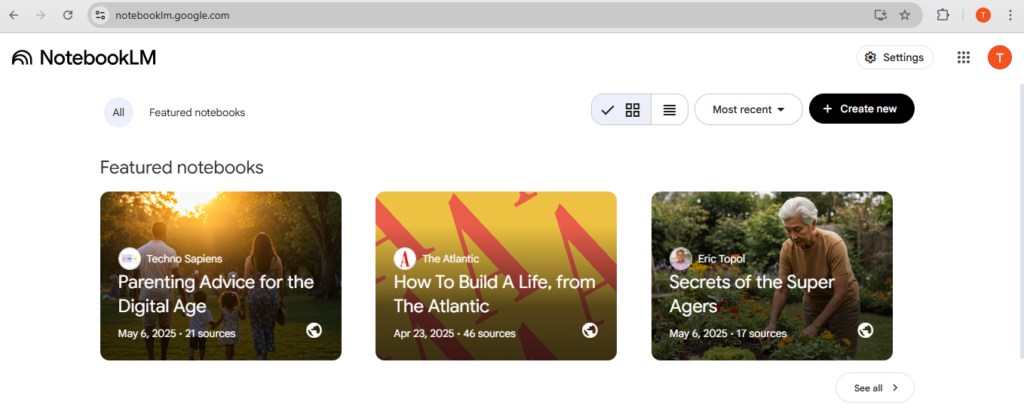Image resolution: width=1024 pixels, height=420 pixels.
Task: Bookmark page with the star icon
Action: [x=905, y=15]
